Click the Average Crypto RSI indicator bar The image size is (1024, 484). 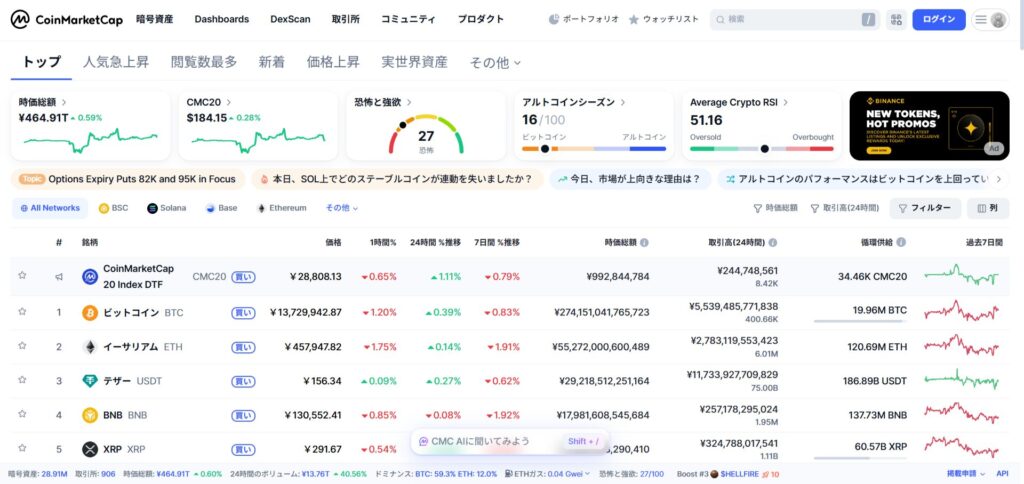click(x=762, y=149)
